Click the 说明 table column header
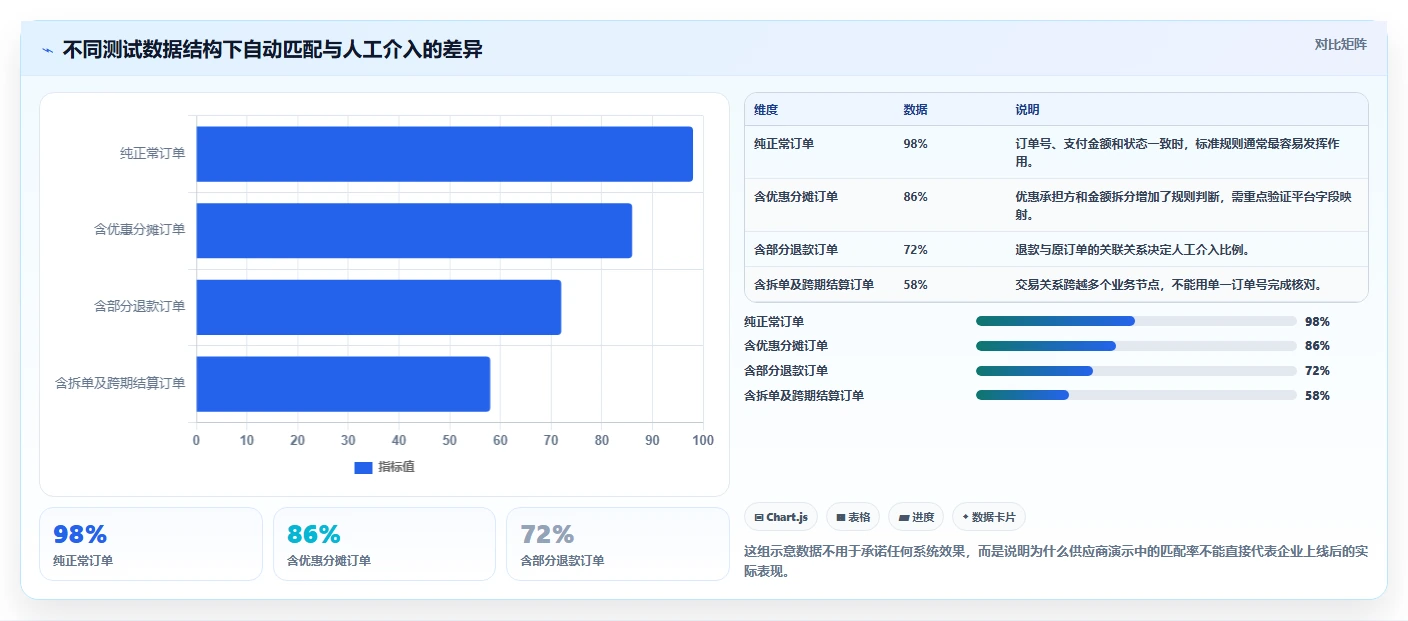Screen dimensions: 1408x621 point(1027,109)
